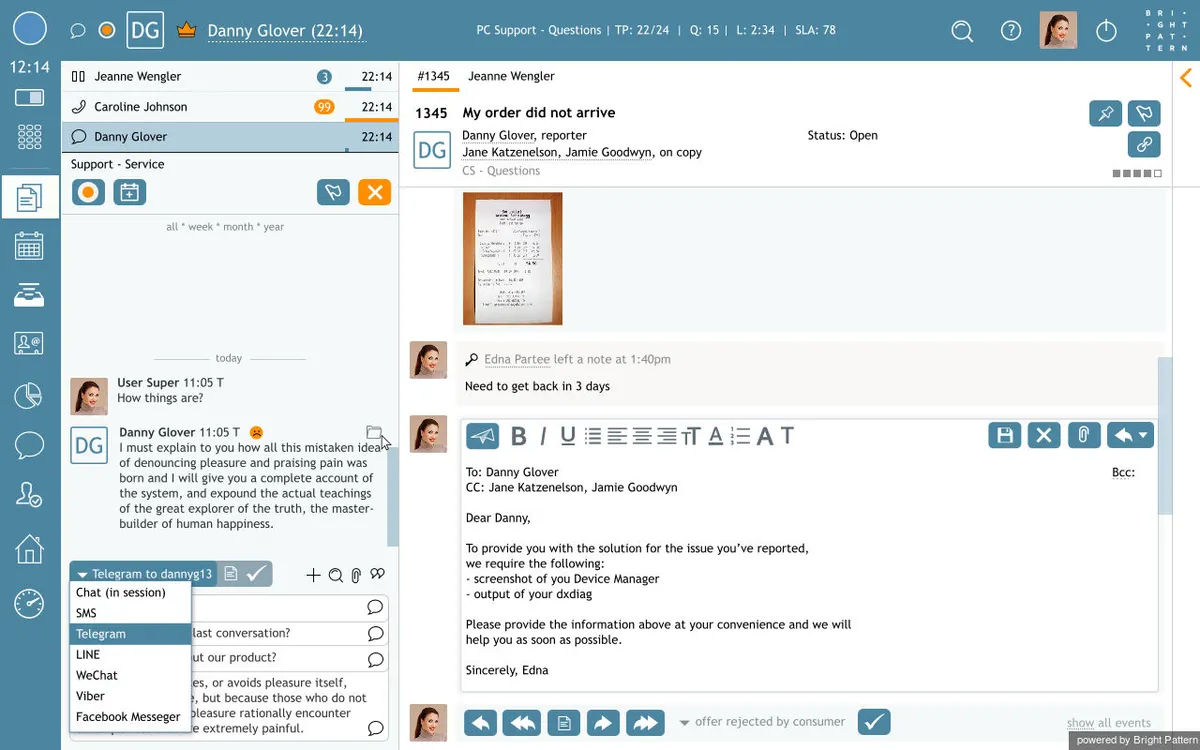
Task: Open the gauge dashboard in sidebar
Action: pos(29,603)
